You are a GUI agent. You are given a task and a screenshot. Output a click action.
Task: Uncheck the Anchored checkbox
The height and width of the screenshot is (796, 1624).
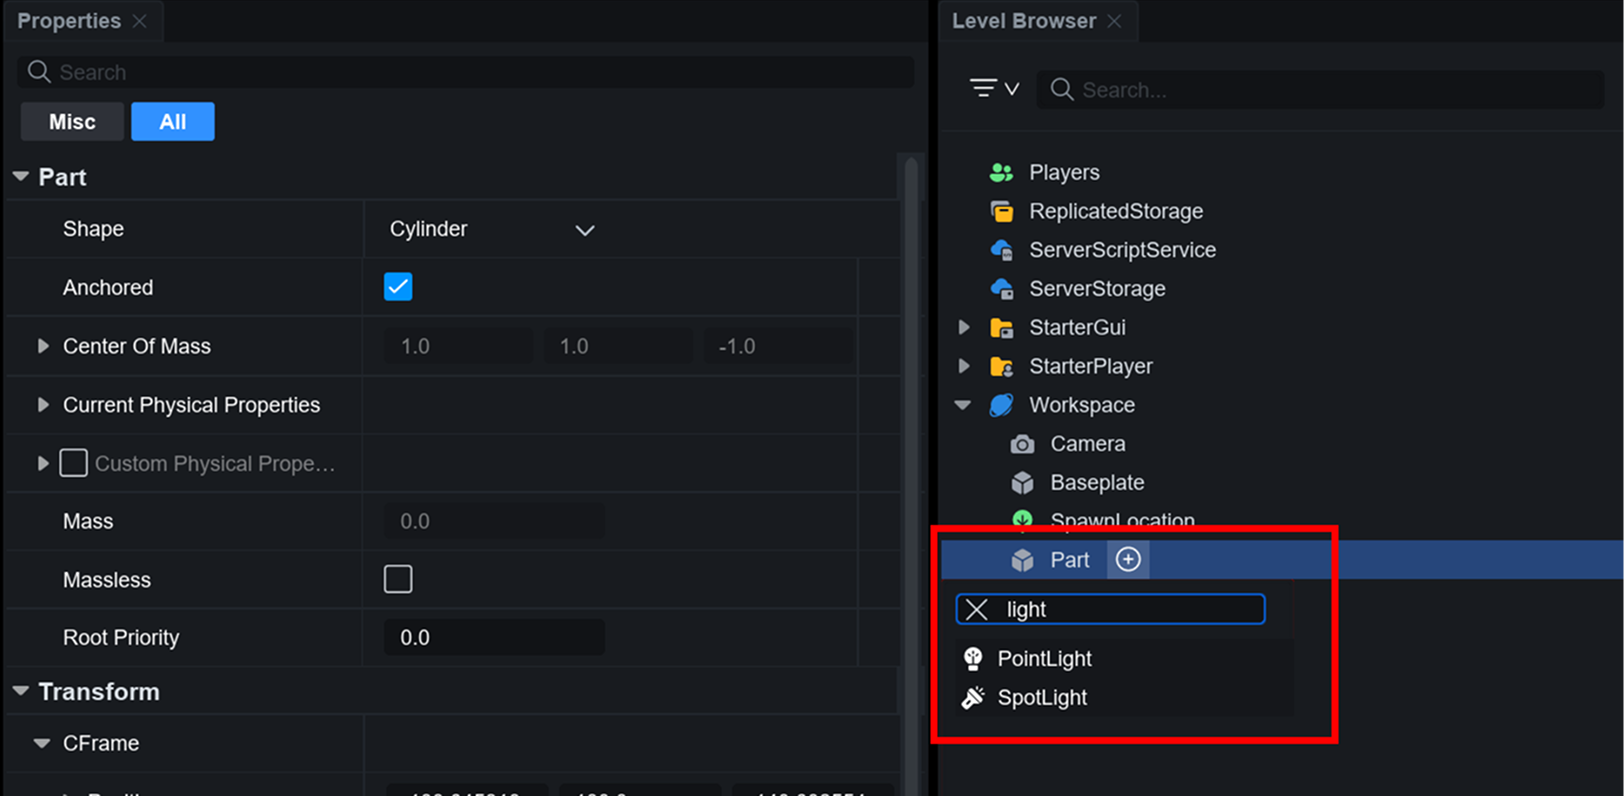[398, 287]
